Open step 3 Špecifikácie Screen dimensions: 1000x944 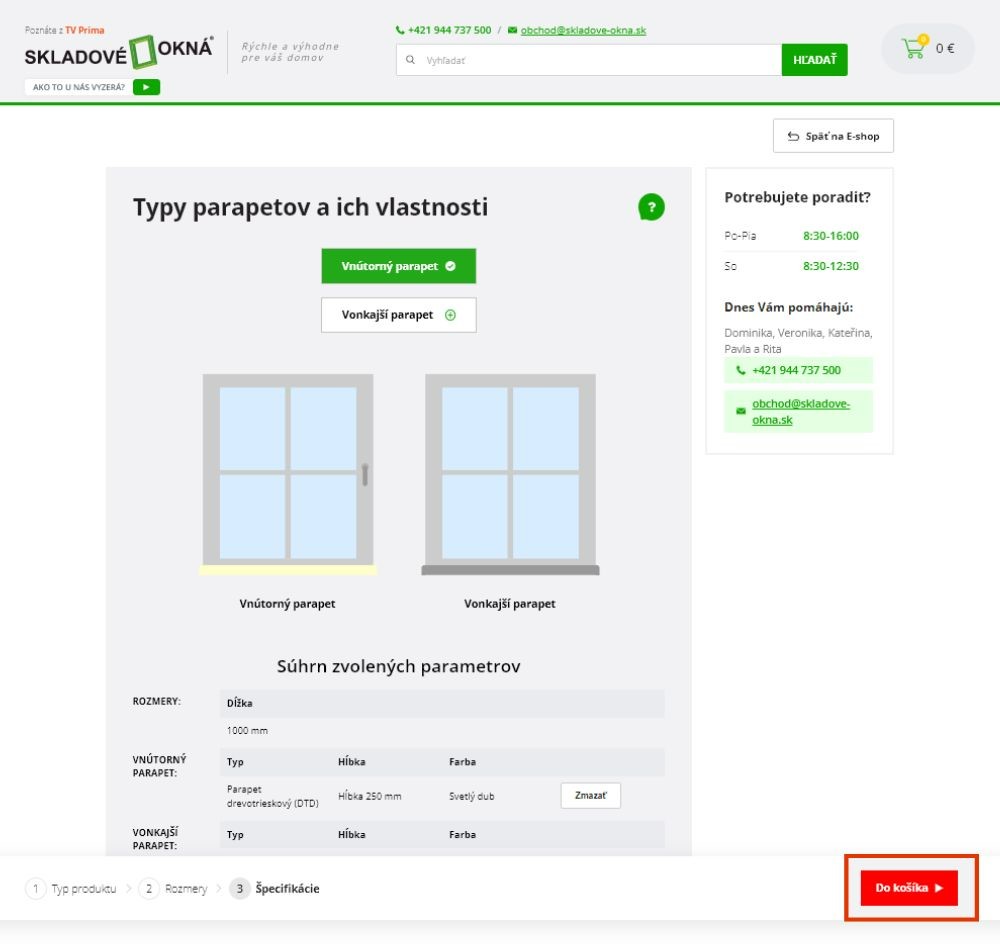(x=275, y=888)
